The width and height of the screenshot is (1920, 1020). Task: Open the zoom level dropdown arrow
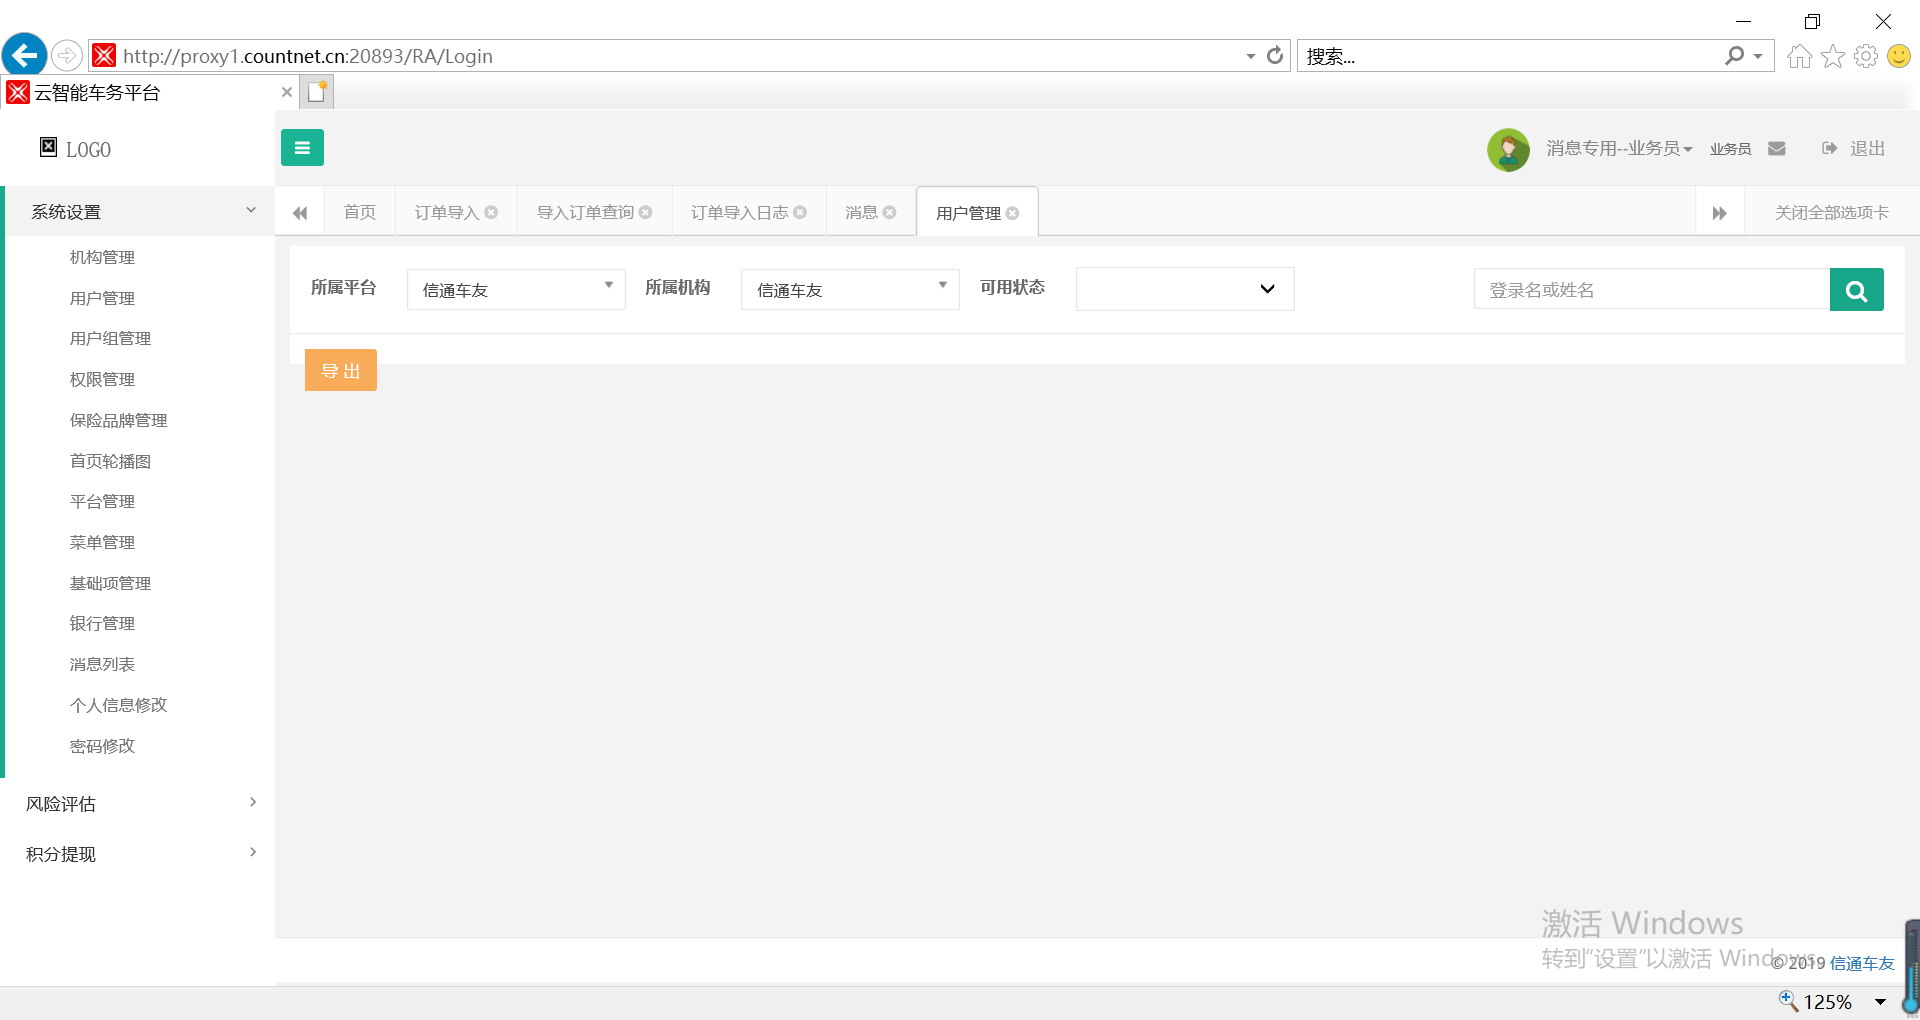pyautogui.click(x=1880, y=1002)
